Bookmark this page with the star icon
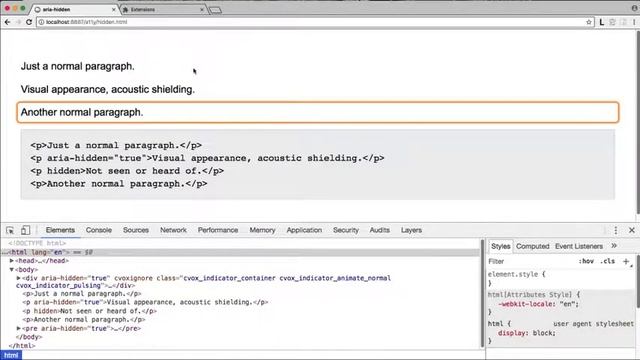The image size is (640, 360). [x=589, y=22]
